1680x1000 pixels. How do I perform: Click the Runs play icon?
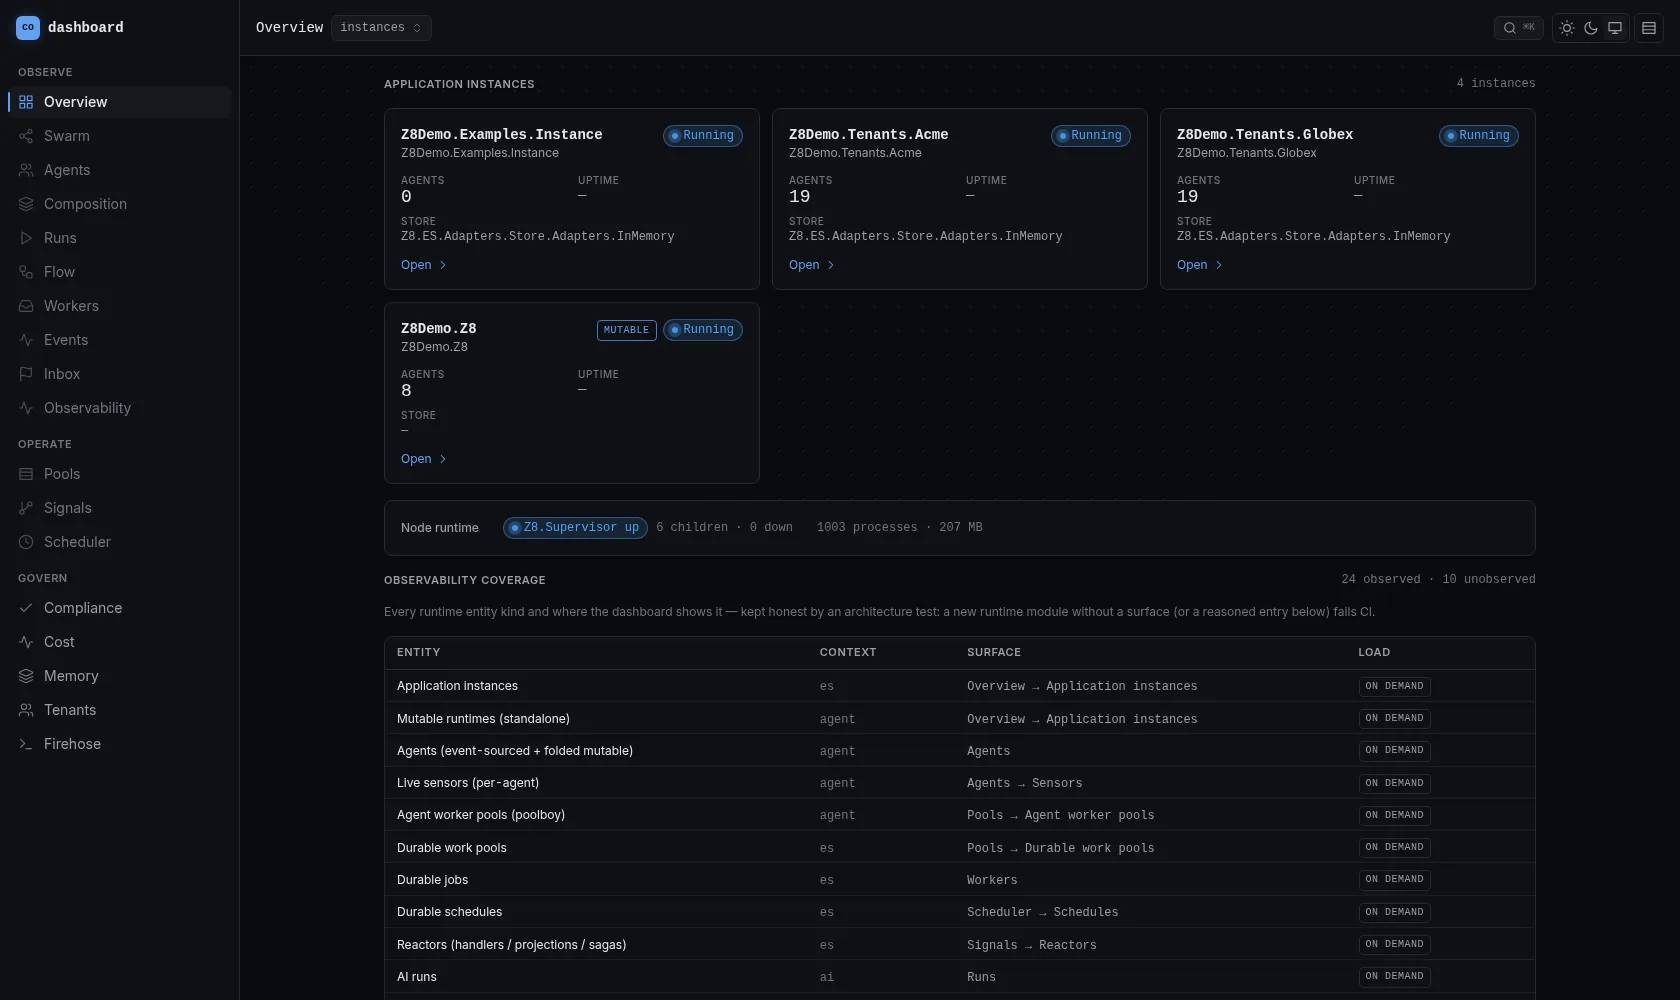click(26, 238)
